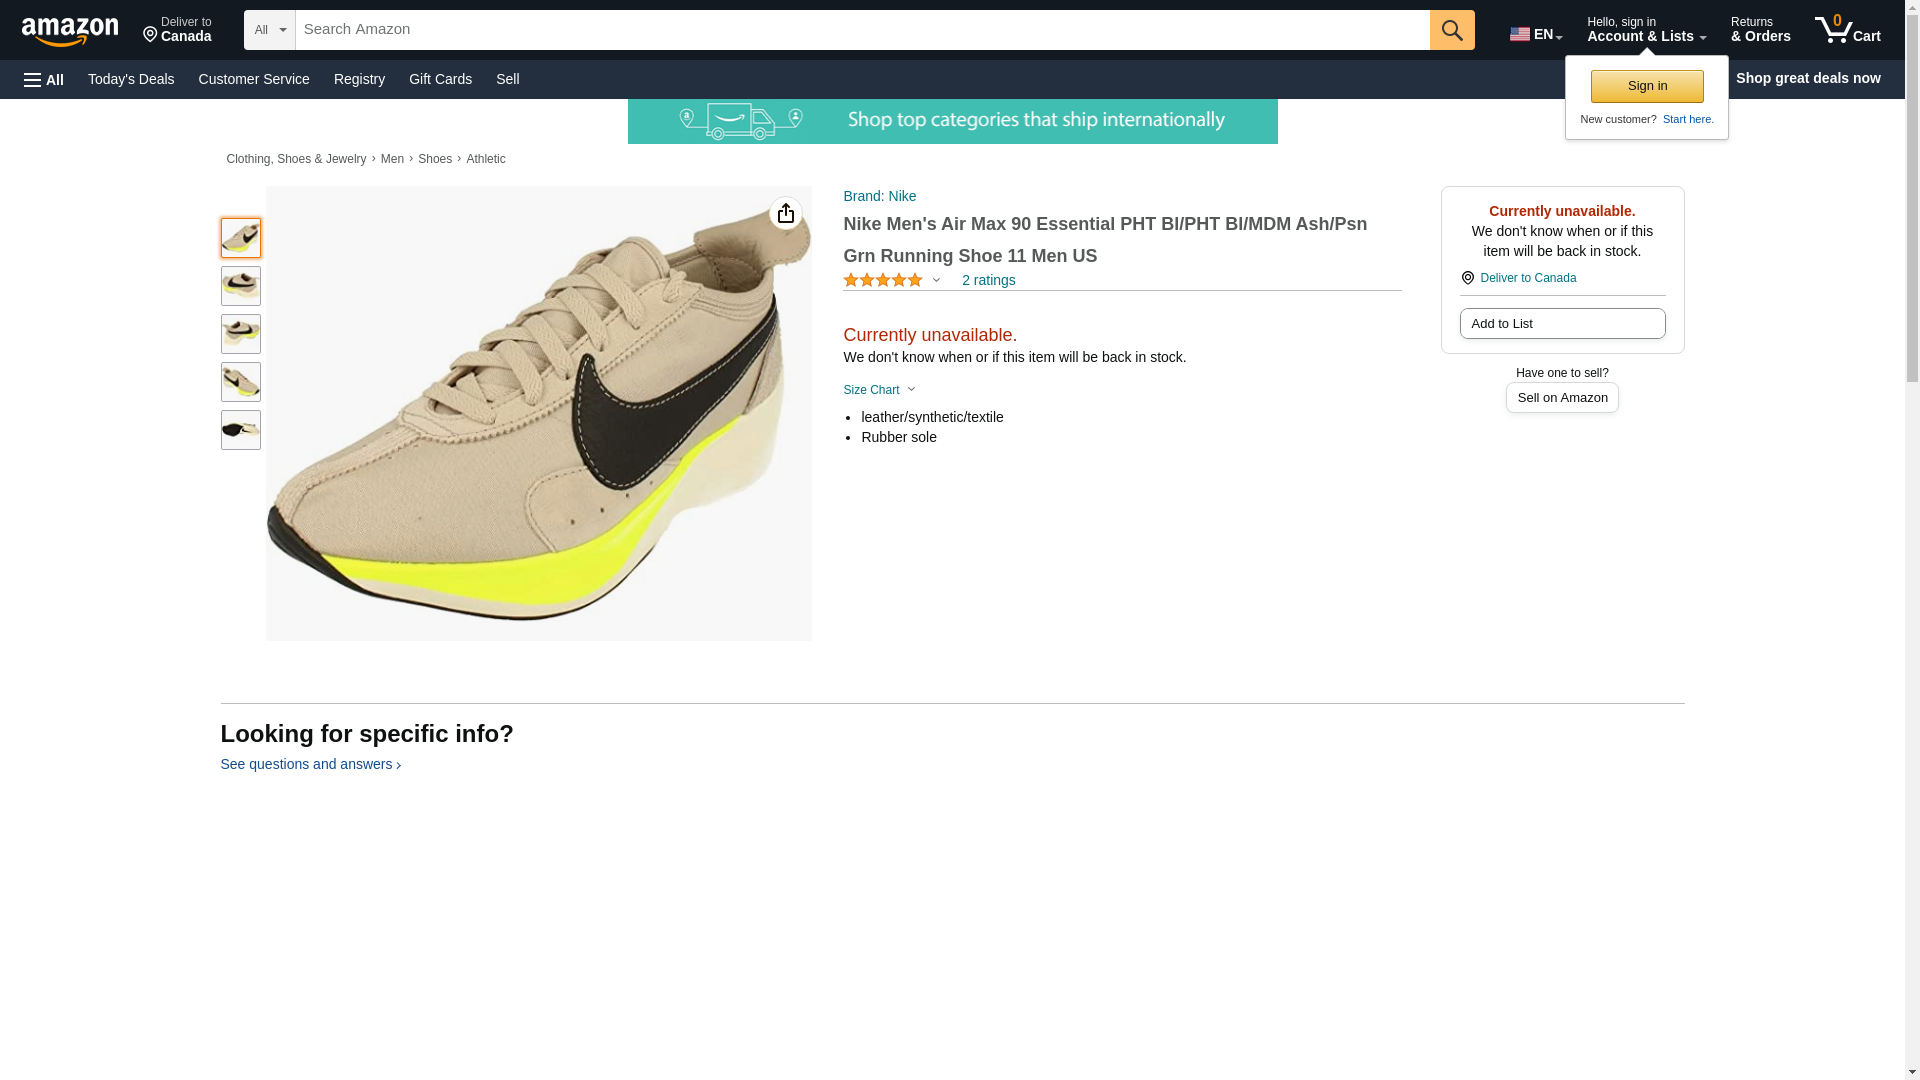
Task: Go to Customer Service in navigation bar
Action: point(254,79)
